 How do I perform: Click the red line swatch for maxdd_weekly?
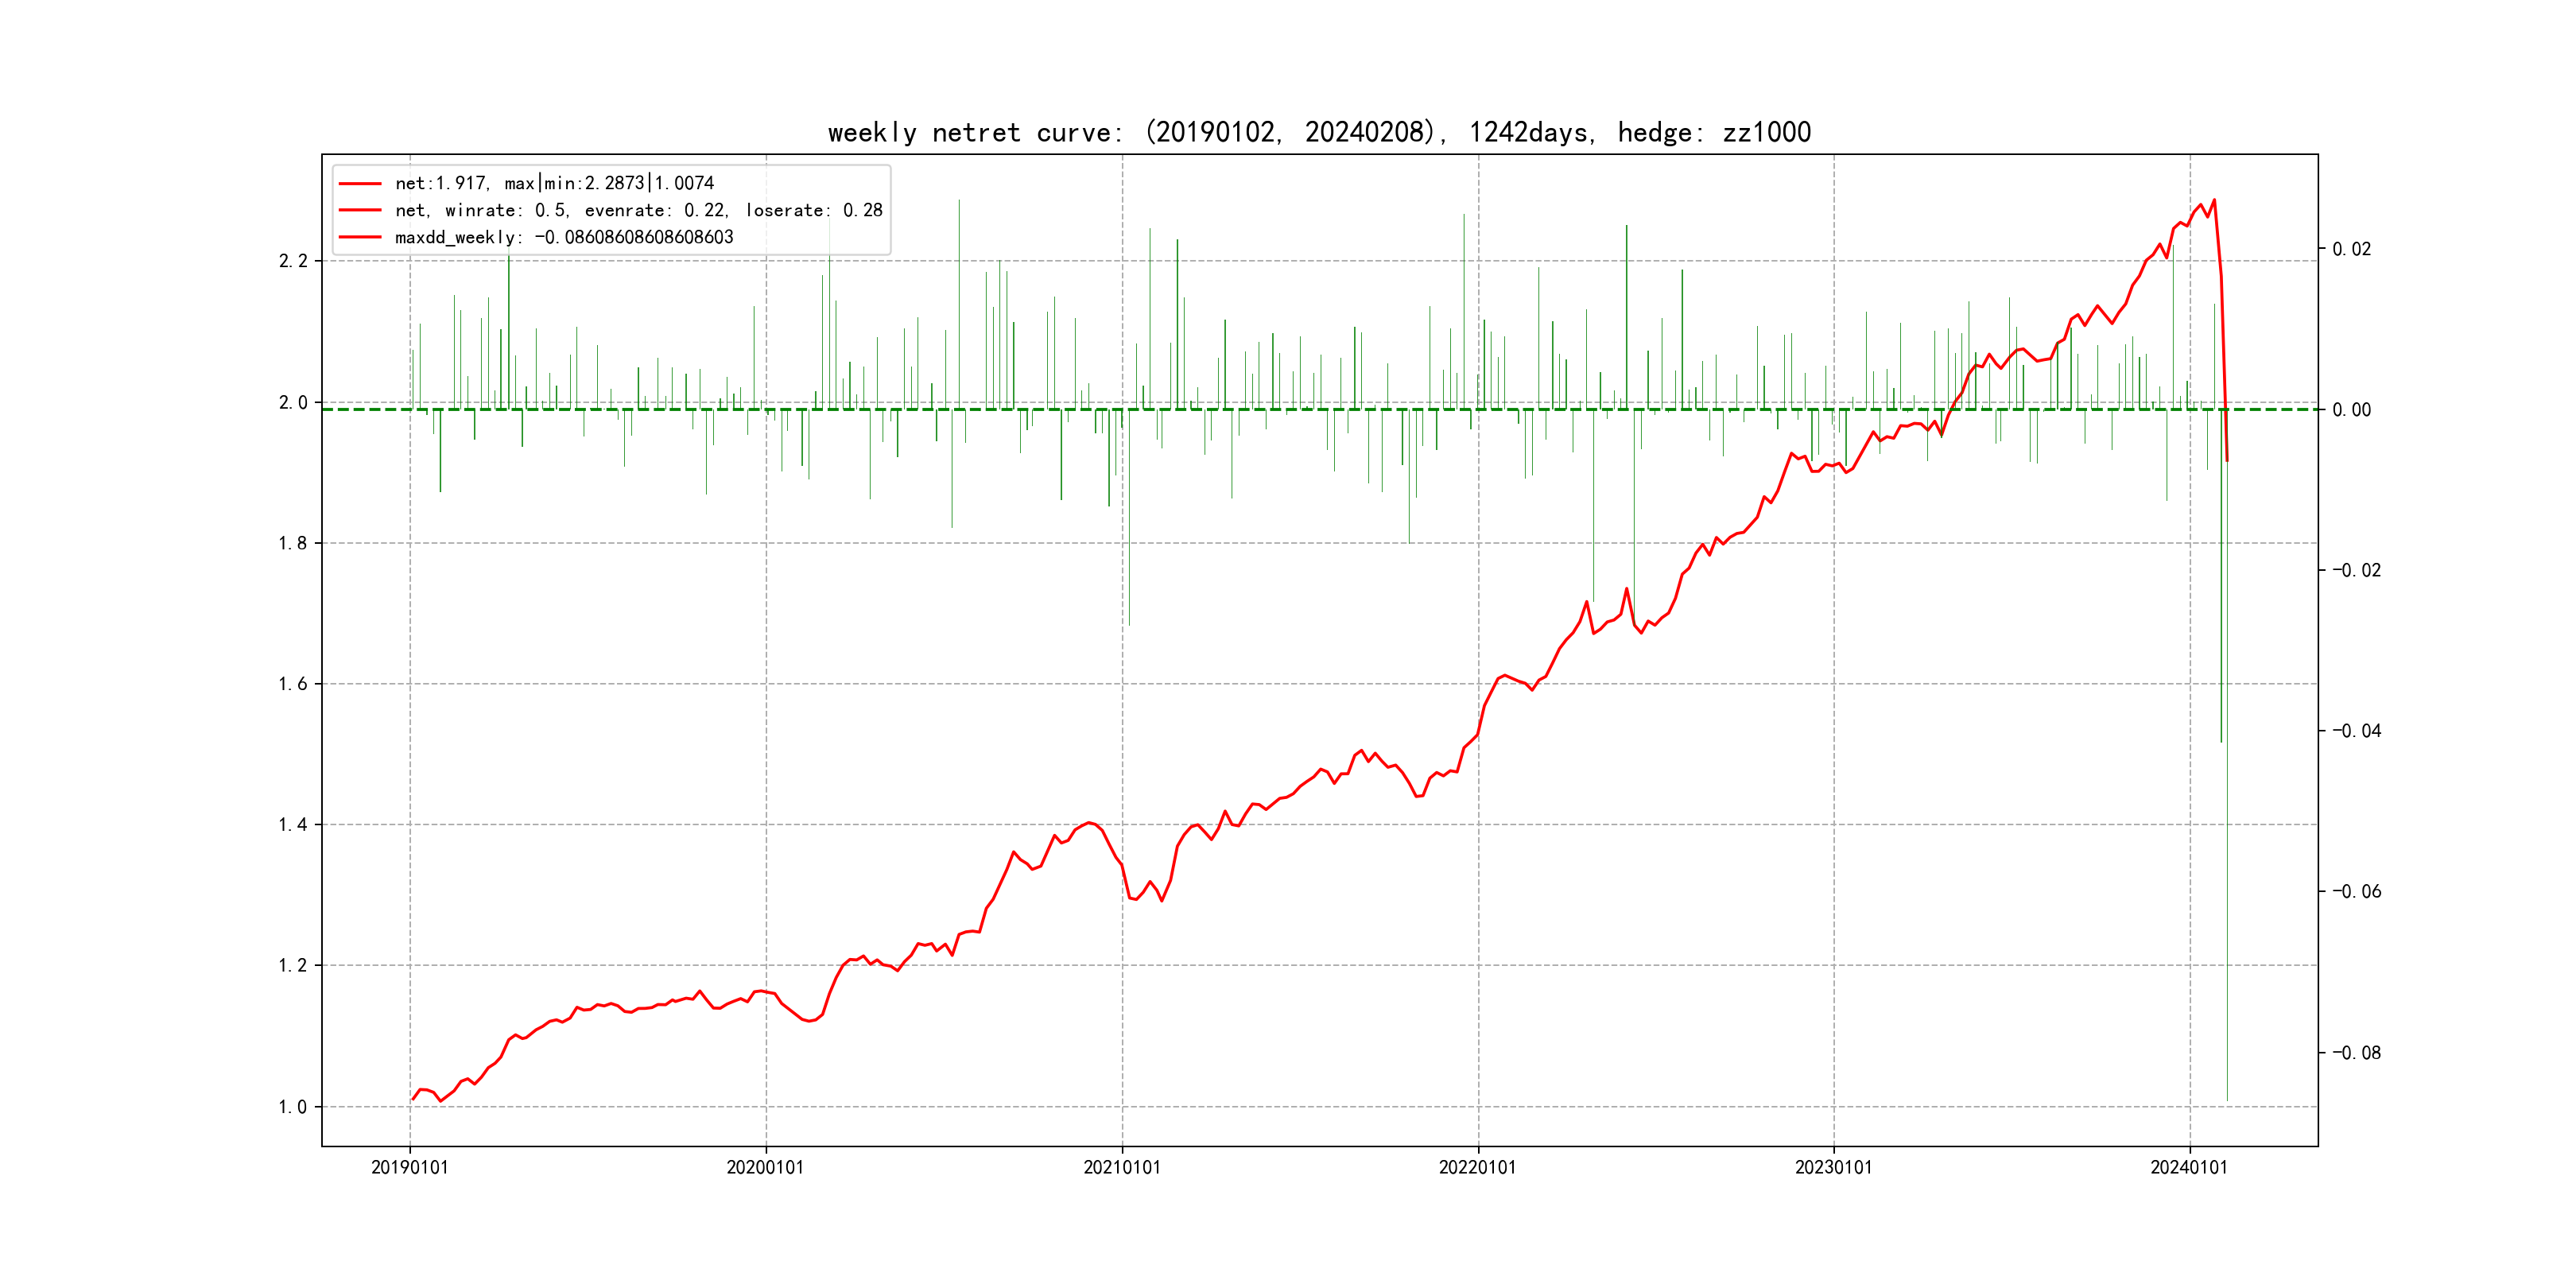360,237
